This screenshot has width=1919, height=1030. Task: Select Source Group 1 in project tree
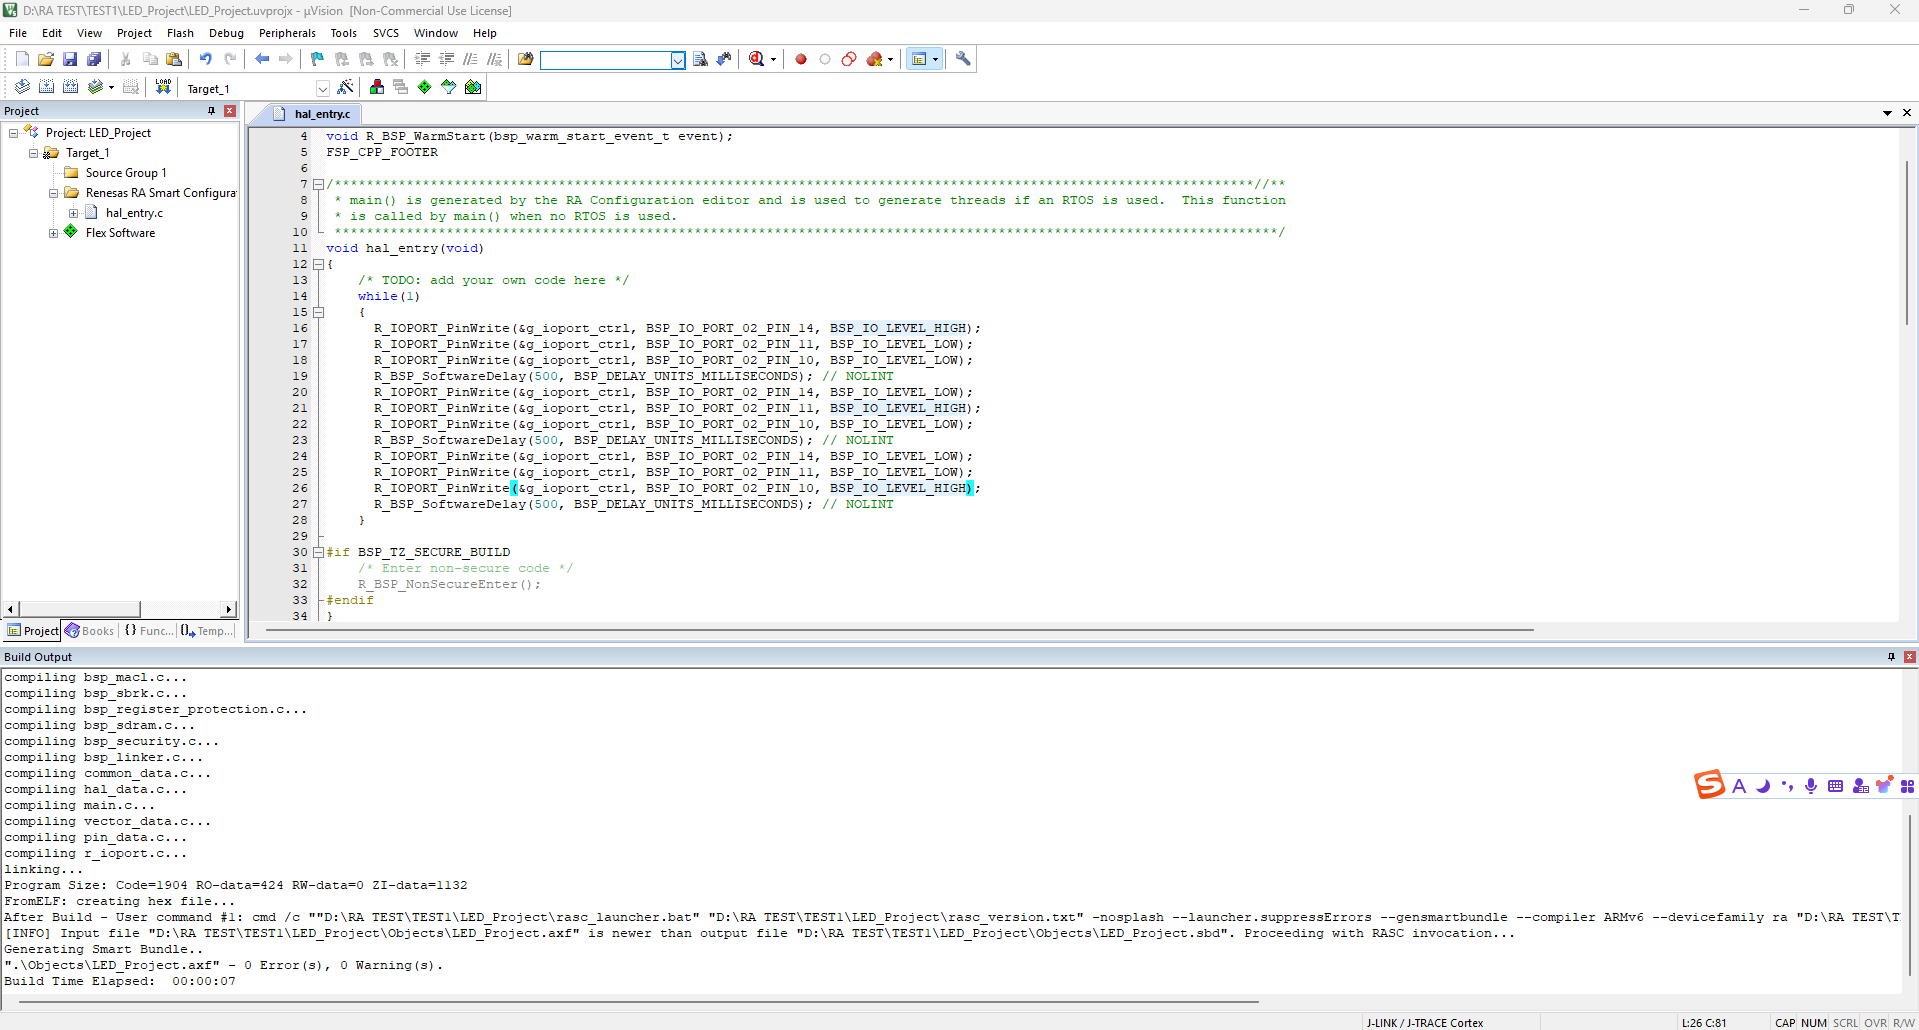point(126,173)
